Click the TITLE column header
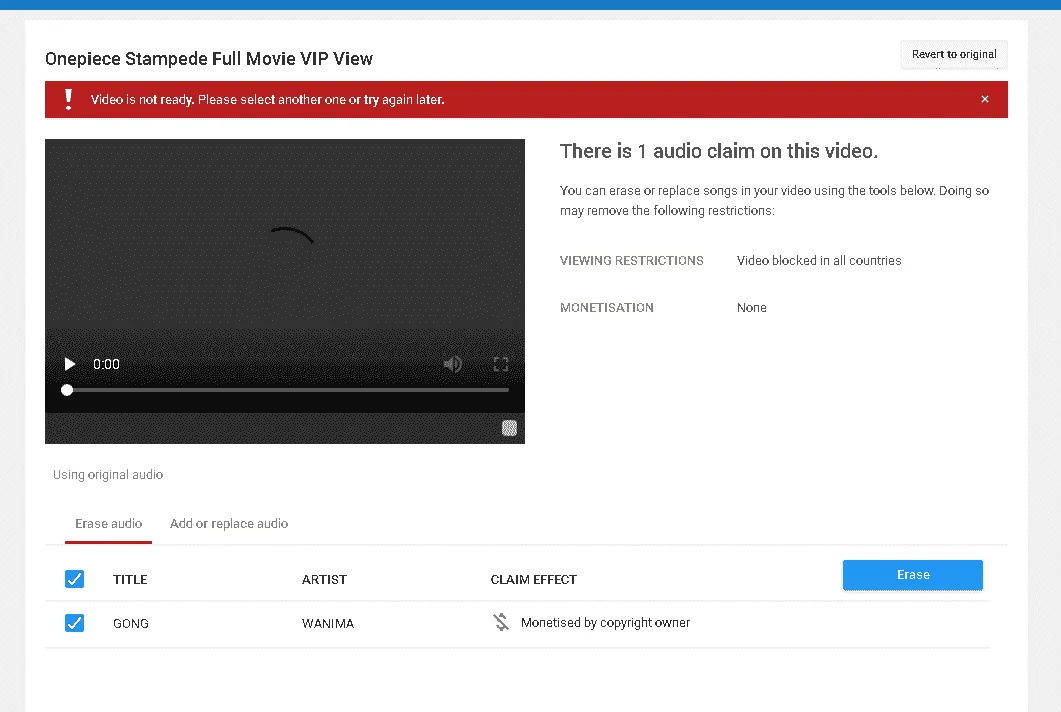 pos(130,579)
